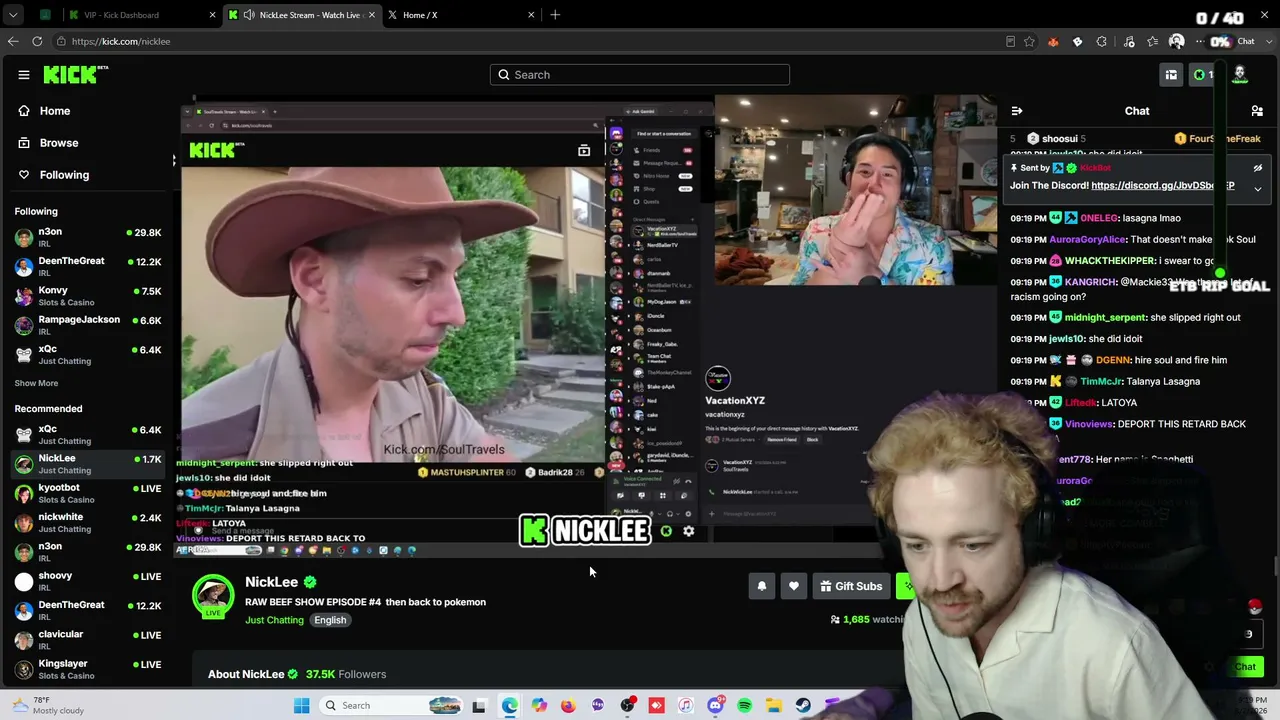Open the tab list dropdown

coord(13,15)
